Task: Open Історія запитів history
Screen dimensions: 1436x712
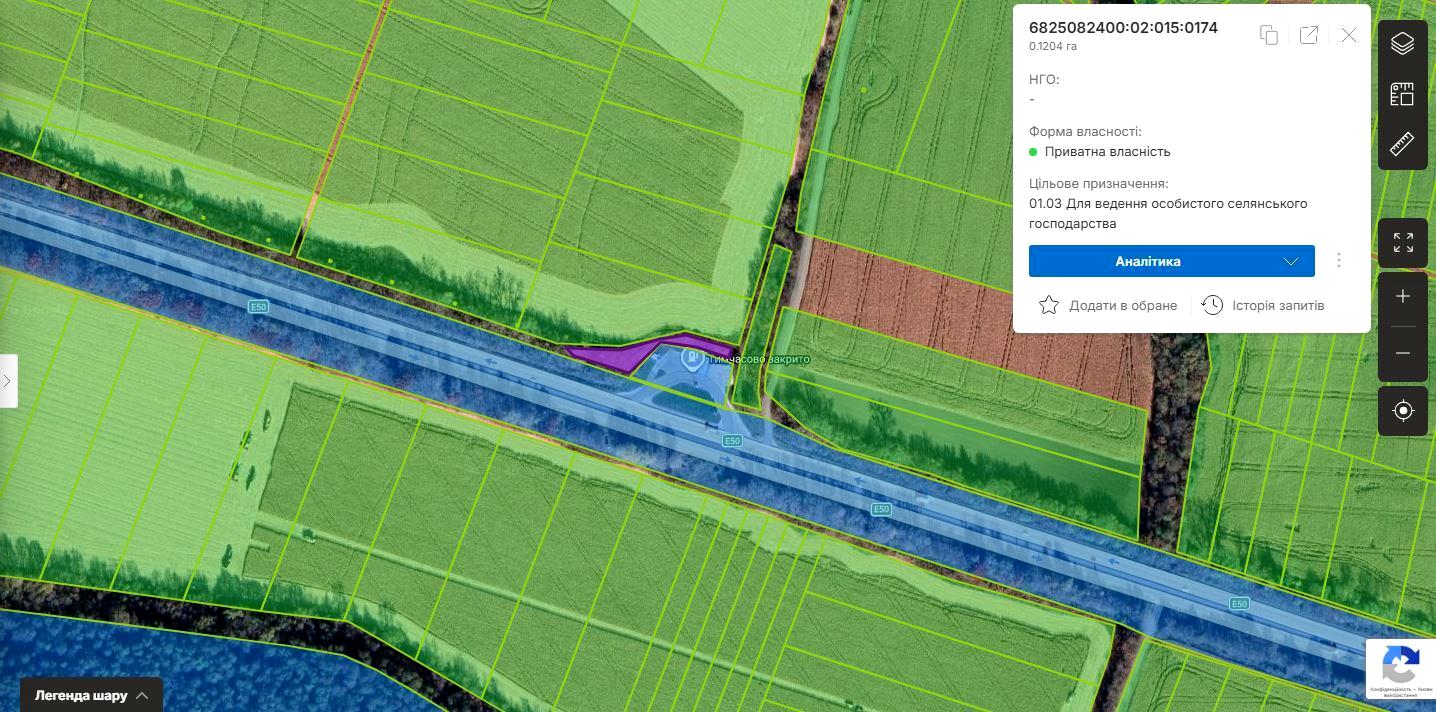Action: click(x=1263, y=305)
